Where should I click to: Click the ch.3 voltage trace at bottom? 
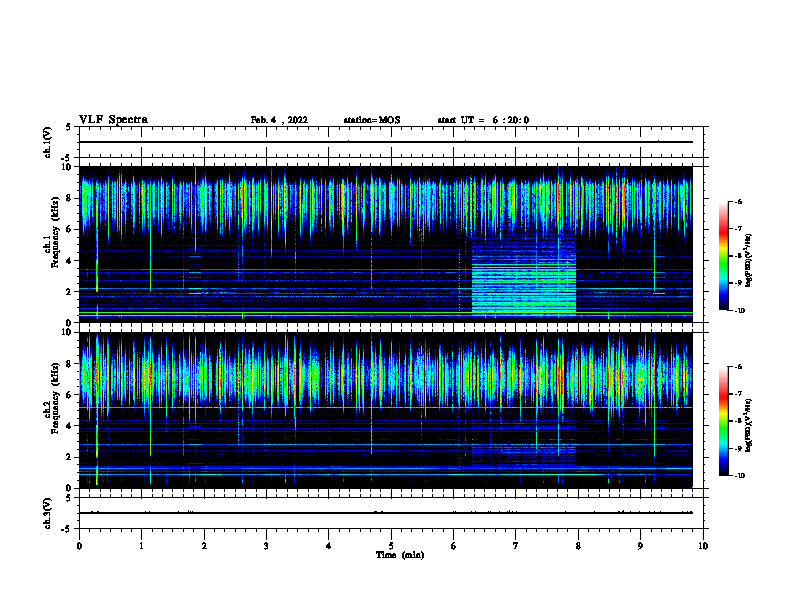[x=386, y=513]
